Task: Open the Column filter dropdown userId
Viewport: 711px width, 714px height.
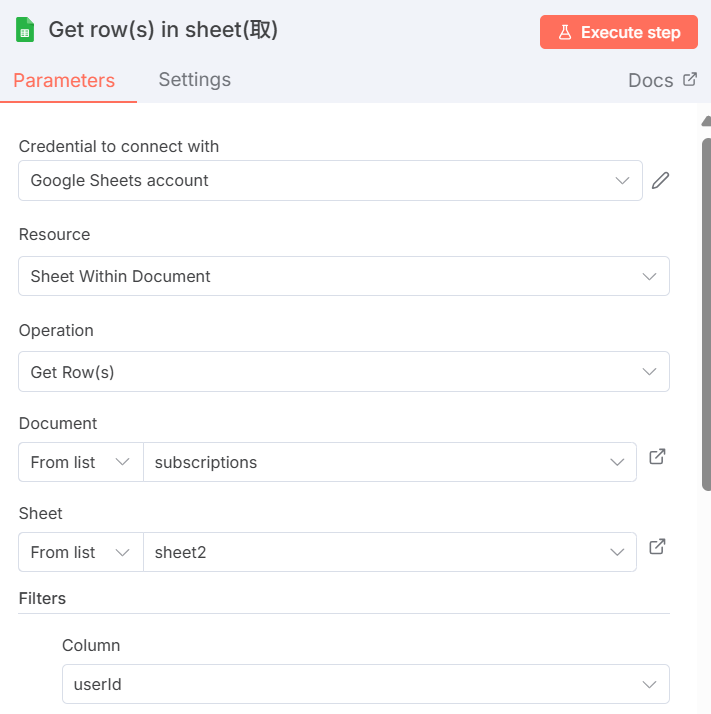Action: tap(365, 685)
